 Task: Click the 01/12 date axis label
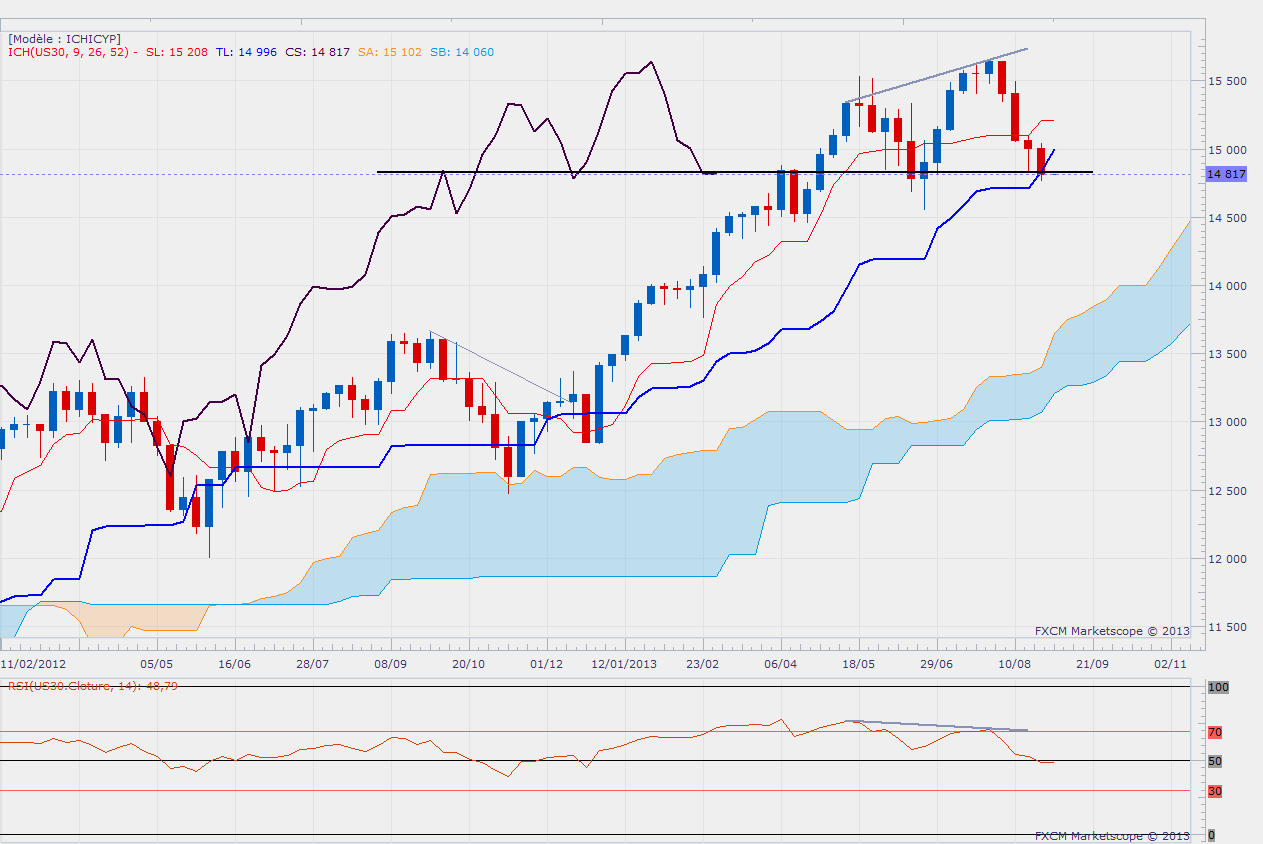tap(547, 663)
